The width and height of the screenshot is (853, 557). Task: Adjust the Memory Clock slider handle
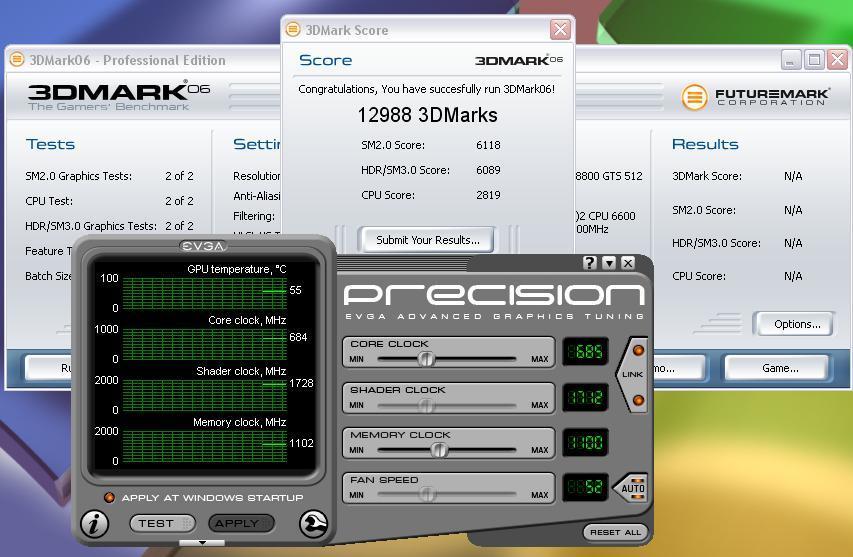tap(438, 450)
